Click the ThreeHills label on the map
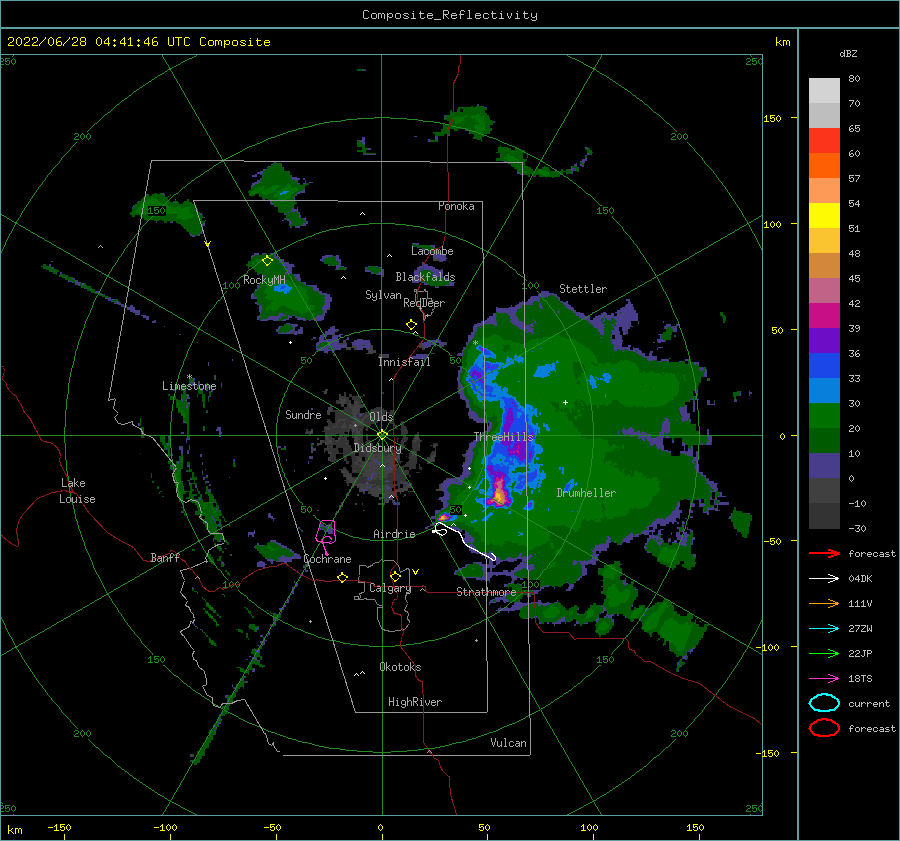Screen dimensions: 900x841 tap(503, 437)
